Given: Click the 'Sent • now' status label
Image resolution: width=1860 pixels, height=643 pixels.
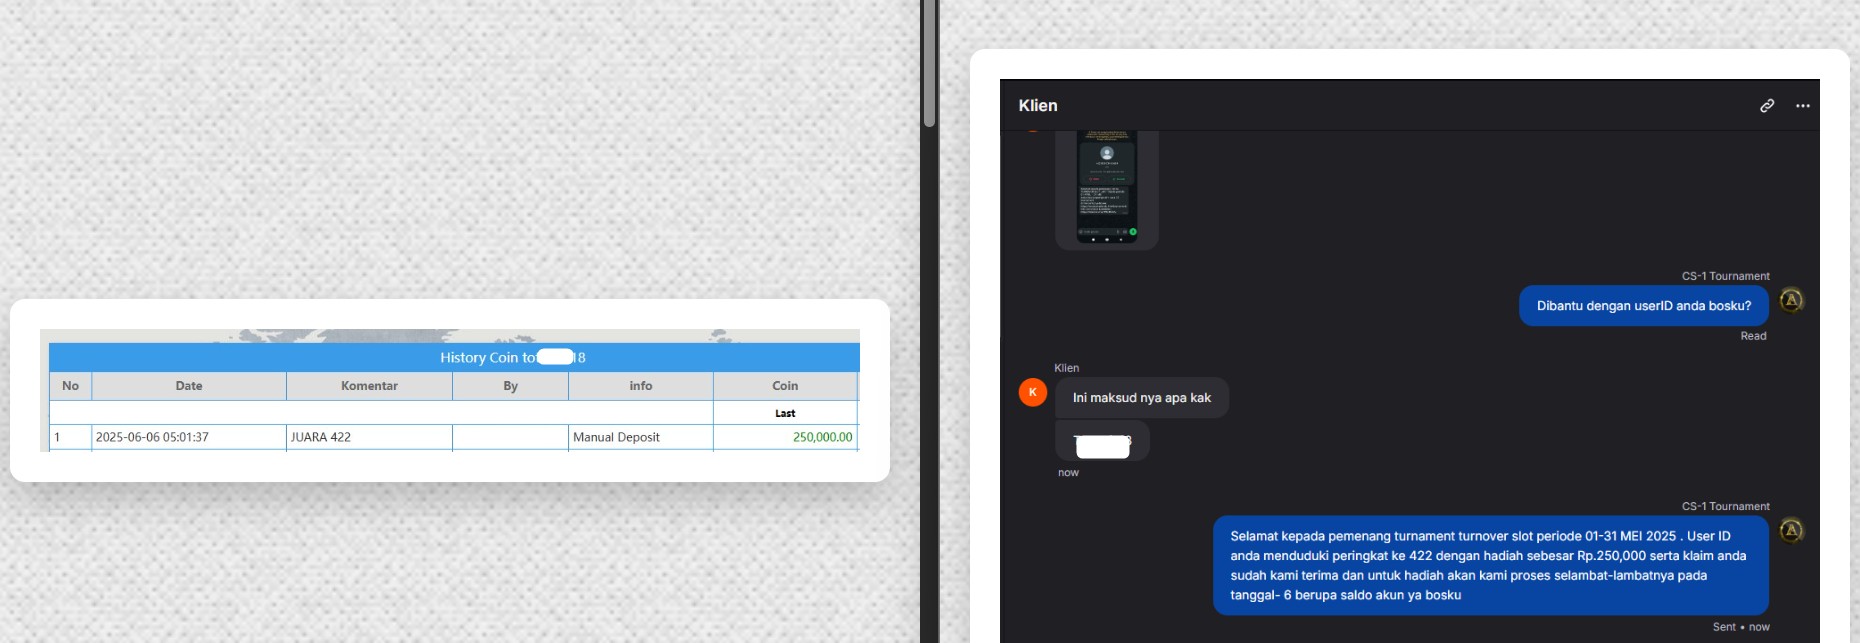Looking at the screenshot, I should (1741, 627).
